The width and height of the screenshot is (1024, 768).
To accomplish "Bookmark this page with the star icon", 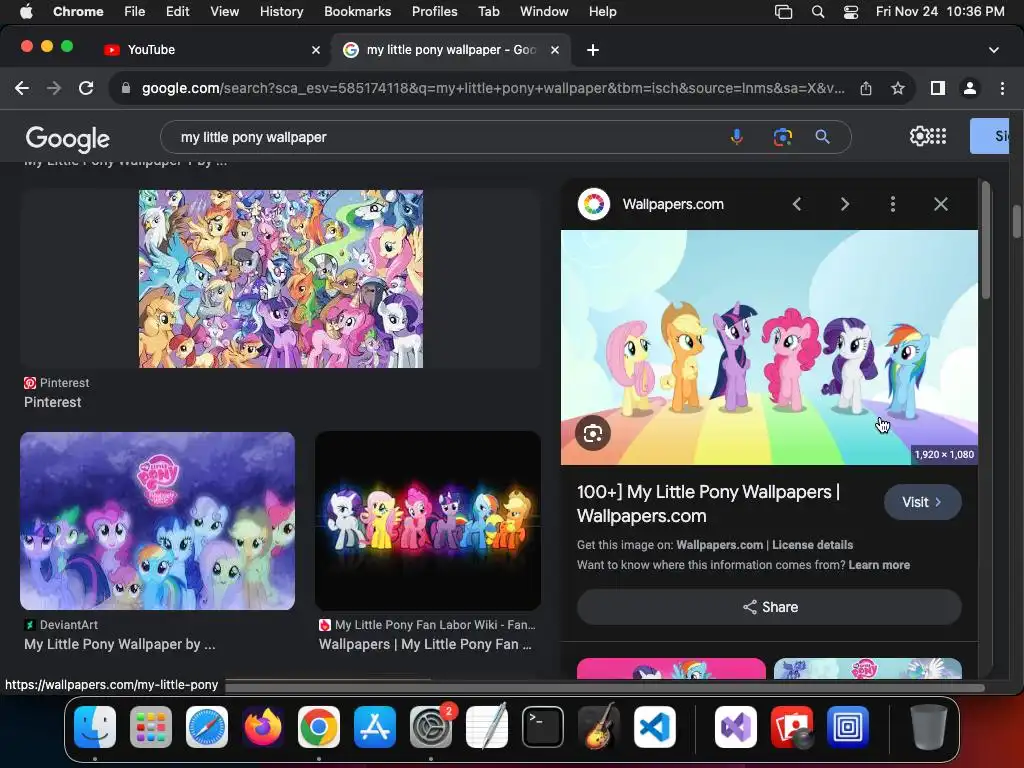I will click(x=898, y=88).
